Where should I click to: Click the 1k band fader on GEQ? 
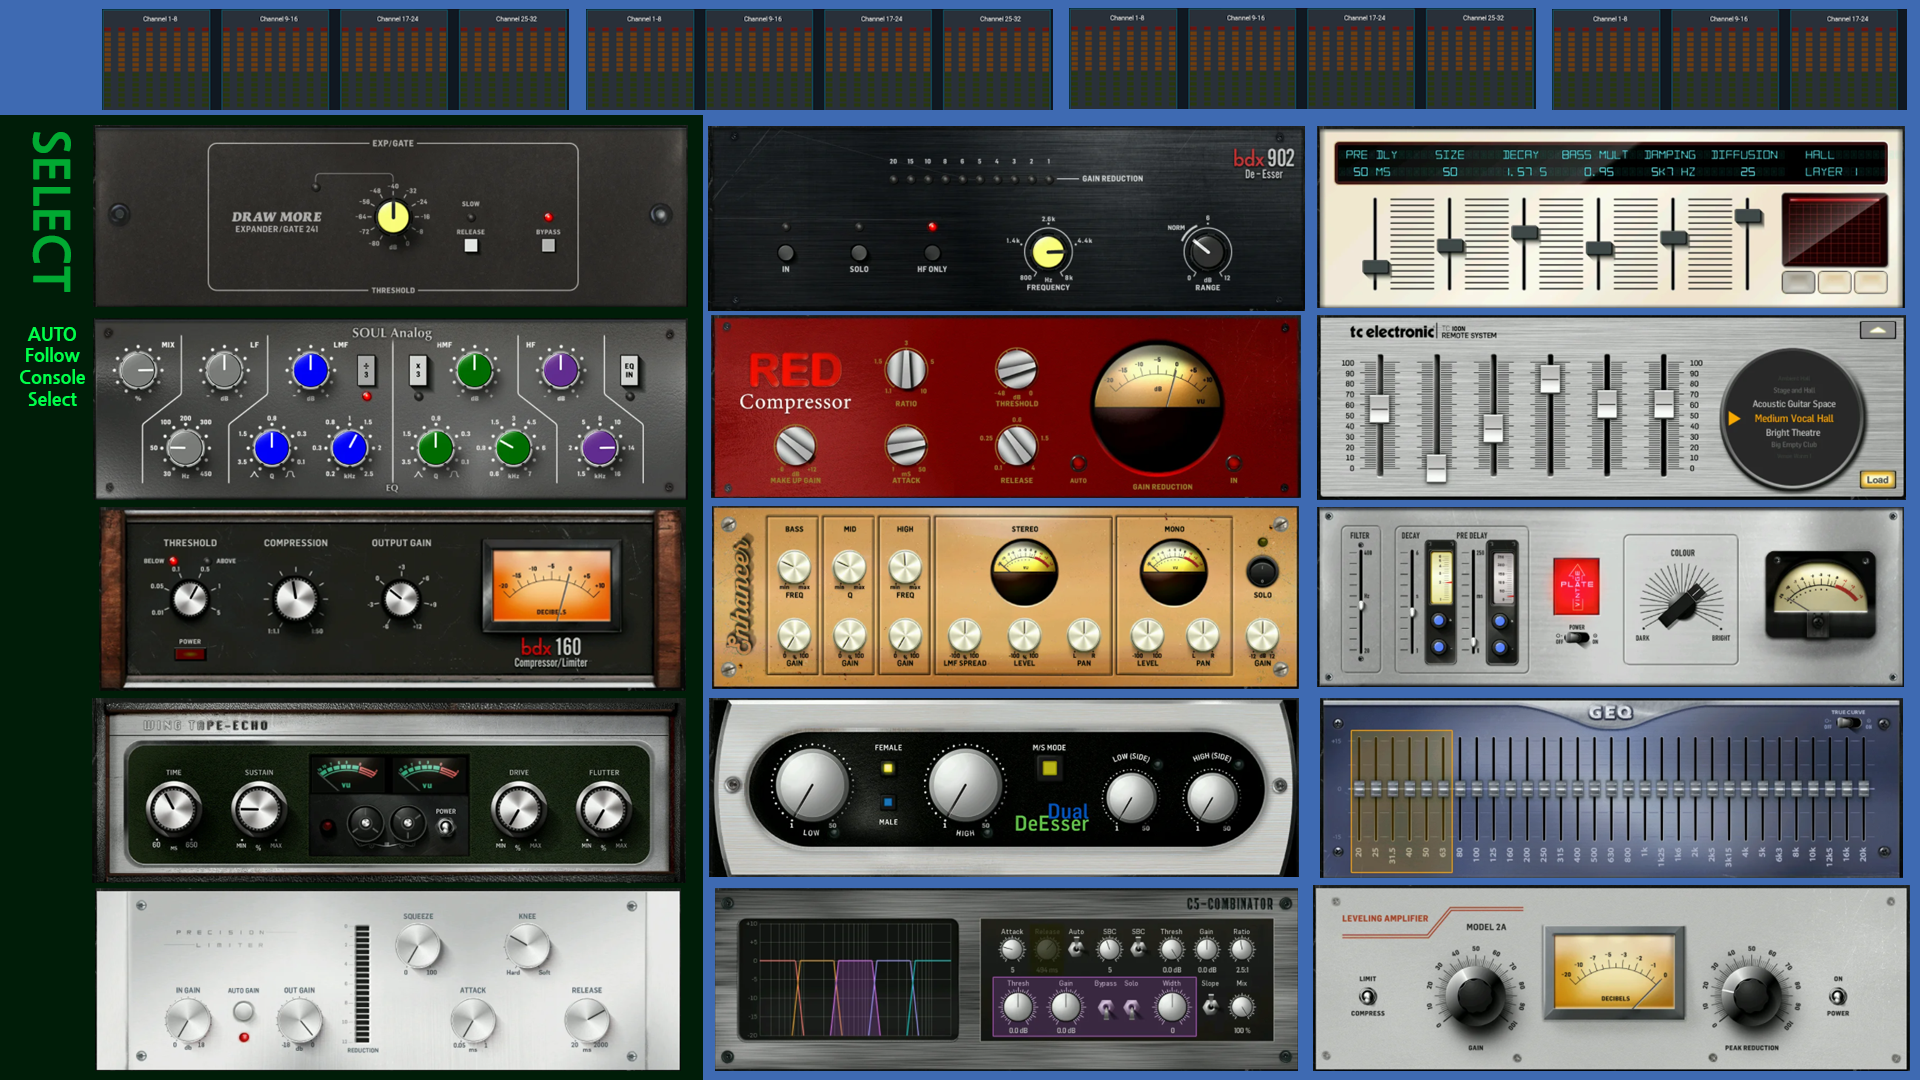point(1644,789)
